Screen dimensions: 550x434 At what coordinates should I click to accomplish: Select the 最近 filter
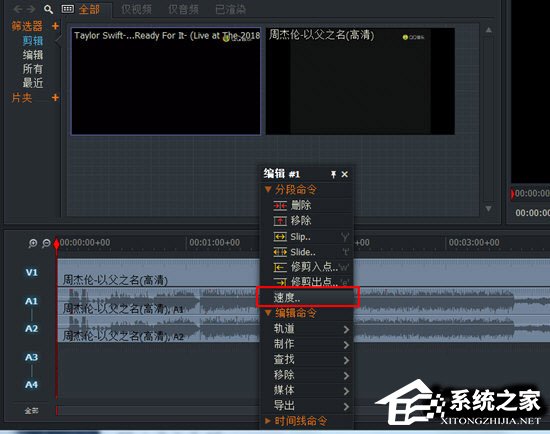click(33, 83)
